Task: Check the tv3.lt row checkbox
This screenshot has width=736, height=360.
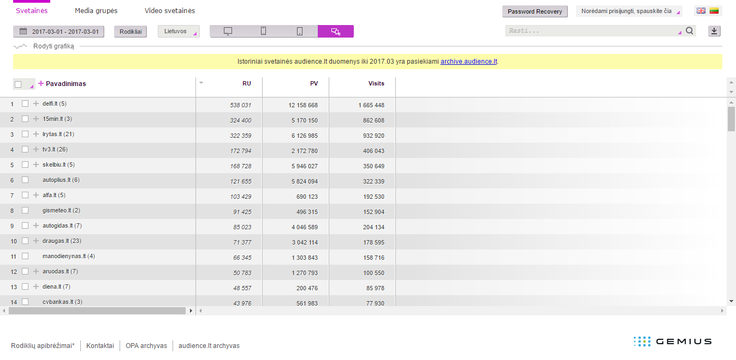Action: click(x=25, y=149)
